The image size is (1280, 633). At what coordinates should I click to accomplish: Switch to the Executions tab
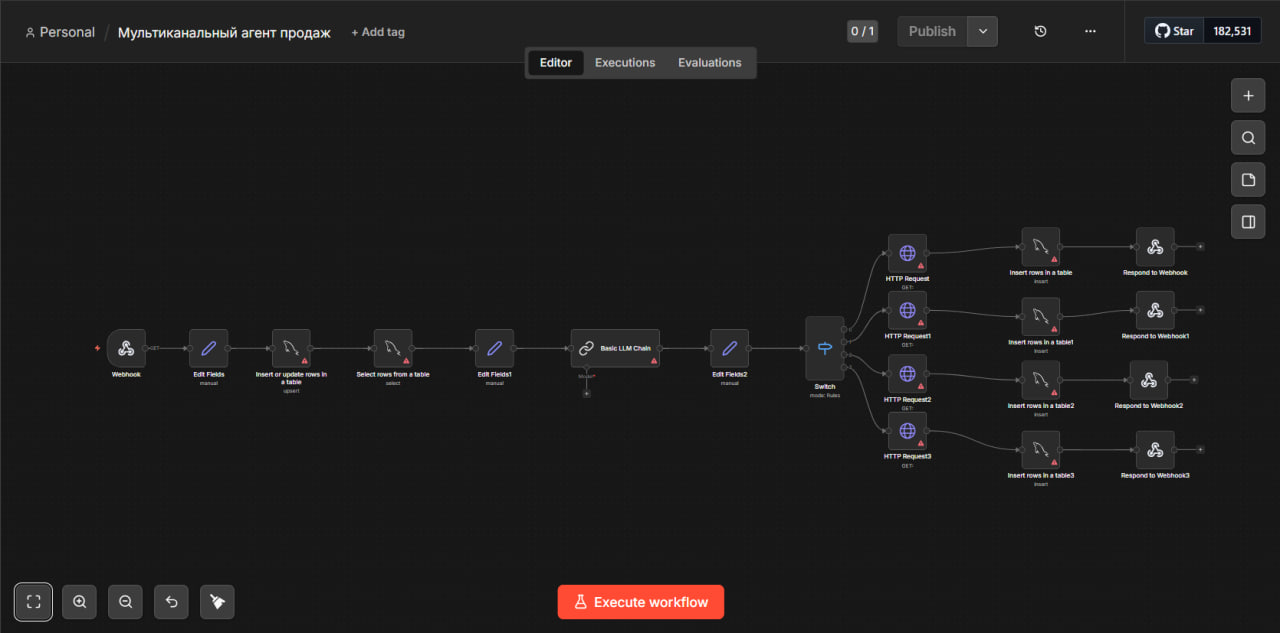click(625, 63)
